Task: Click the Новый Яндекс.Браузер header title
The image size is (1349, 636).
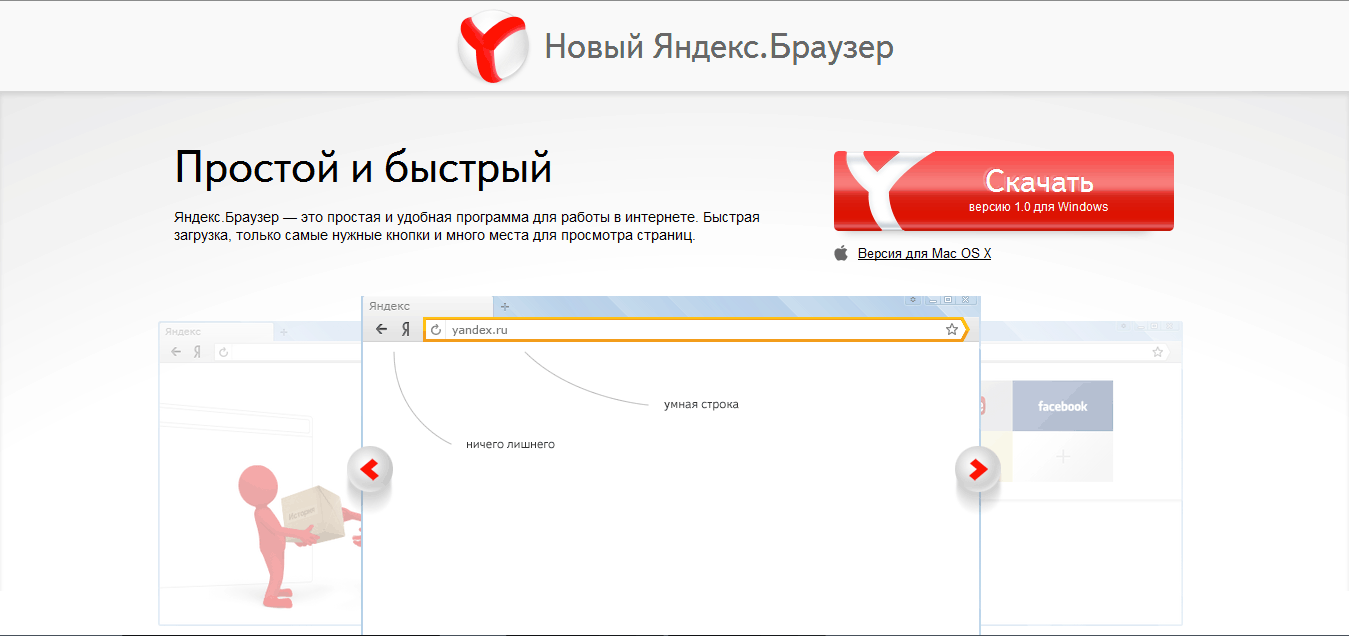Action: pos(719,46)
